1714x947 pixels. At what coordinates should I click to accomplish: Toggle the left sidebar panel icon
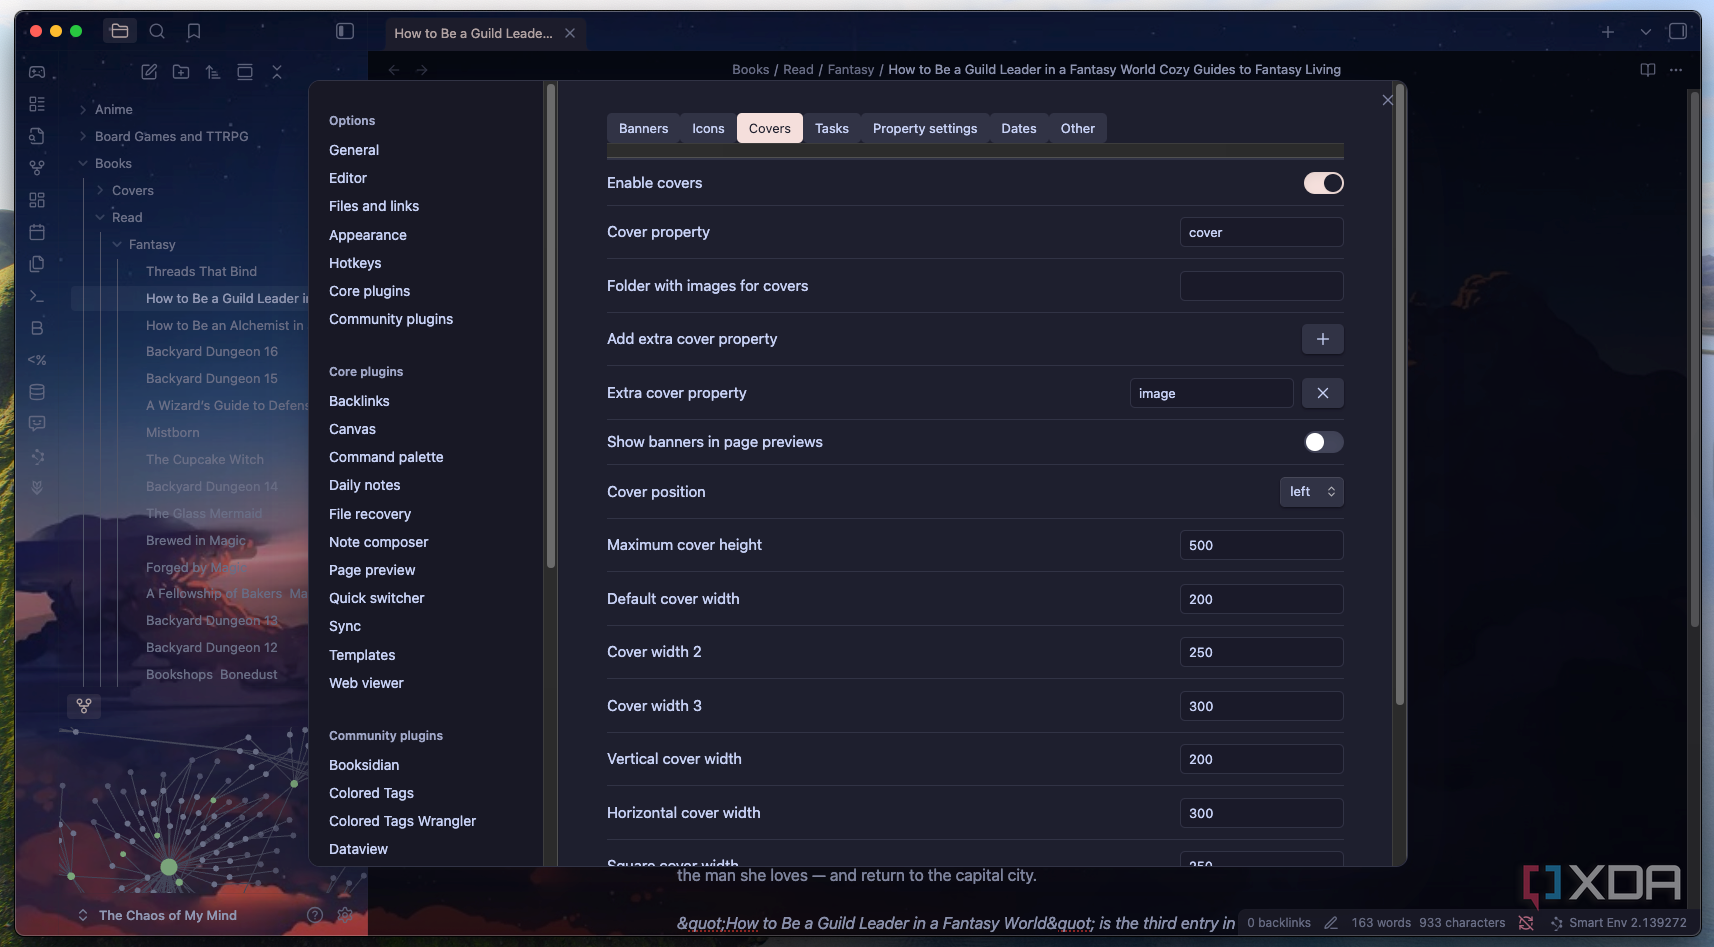(345, 31)
